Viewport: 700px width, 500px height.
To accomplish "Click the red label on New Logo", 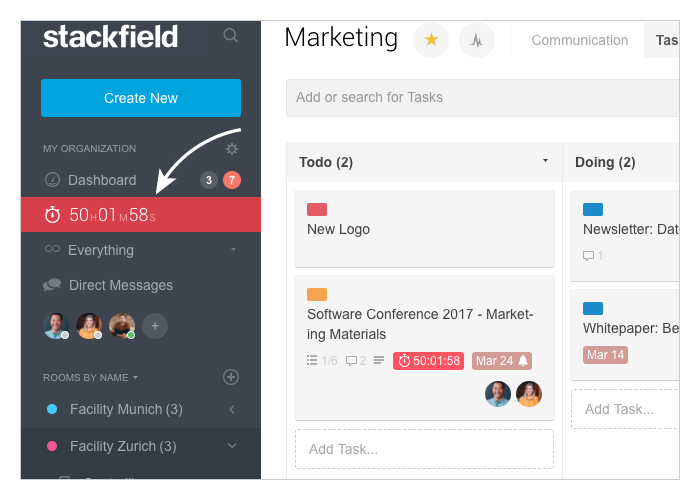I will pos(317,209).
